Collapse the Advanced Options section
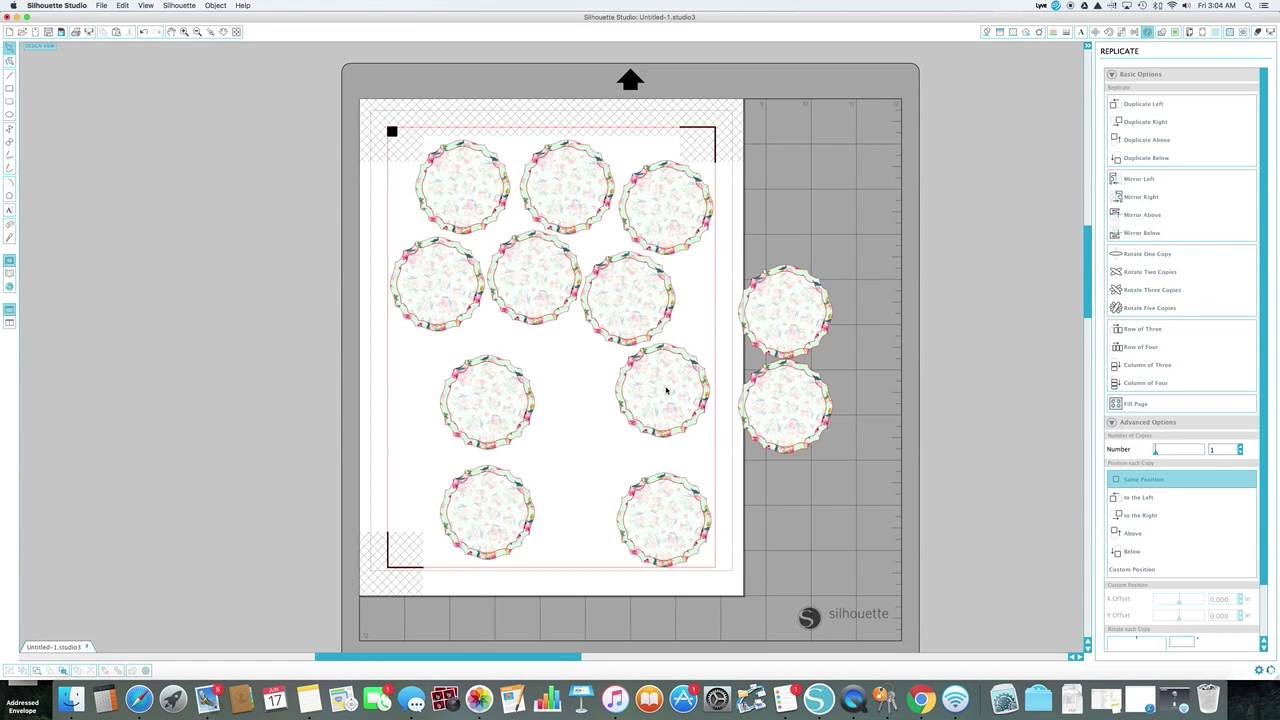The height and width of the screenshot is (720, 1280). pos(1111,422)
